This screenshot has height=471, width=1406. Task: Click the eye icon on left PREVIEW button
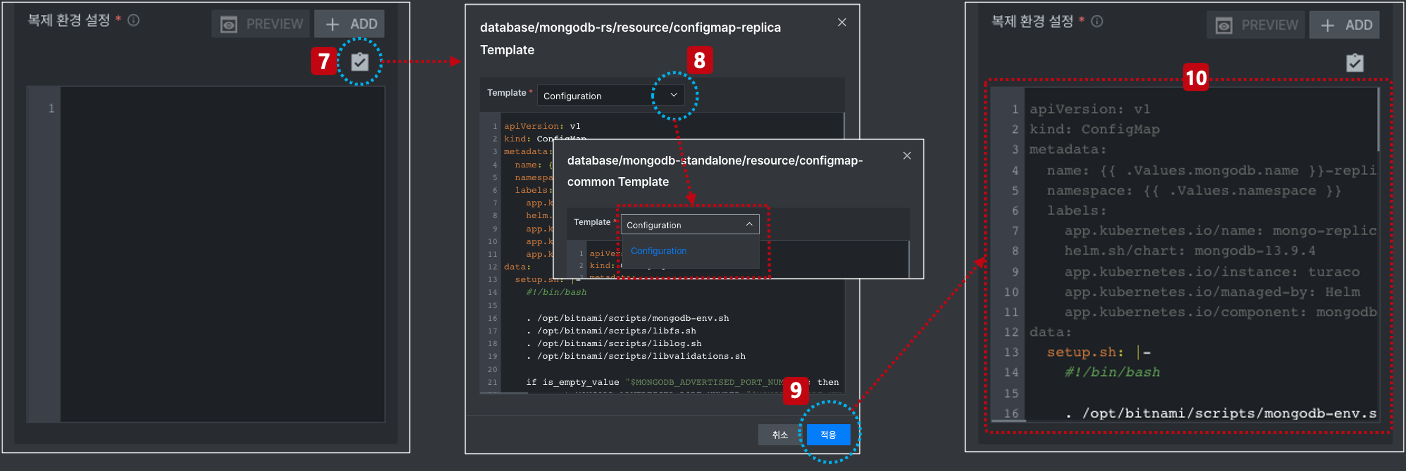pyautogui.click(x=229, y=25)
